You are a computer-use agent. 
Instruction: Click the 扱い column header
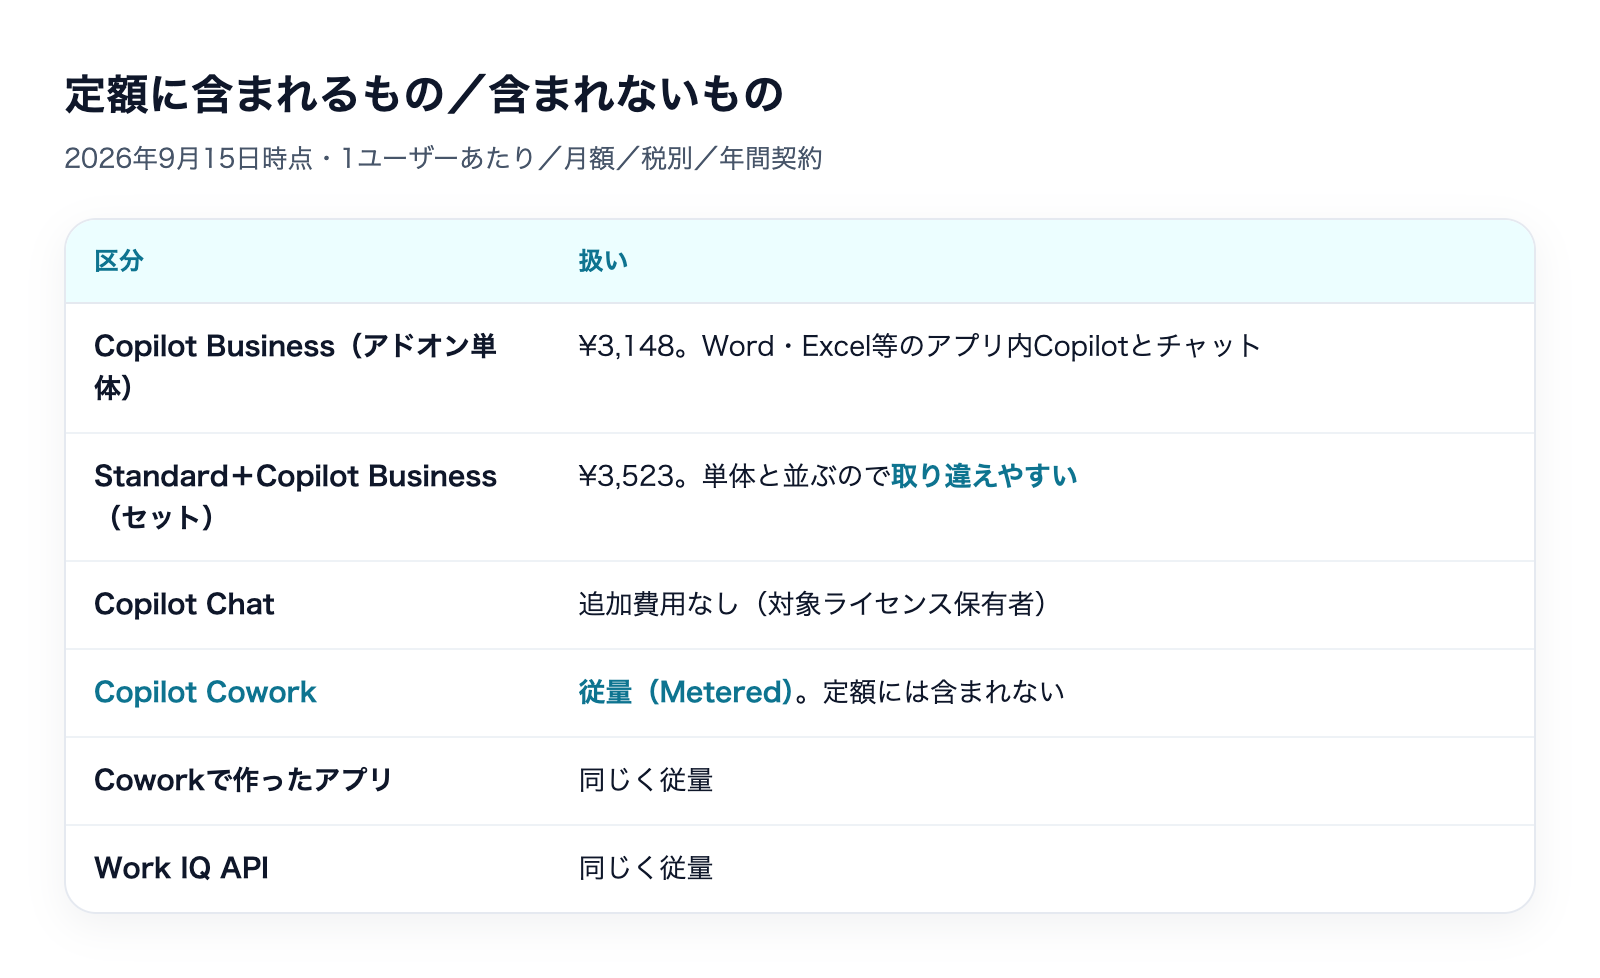point(603,261)
